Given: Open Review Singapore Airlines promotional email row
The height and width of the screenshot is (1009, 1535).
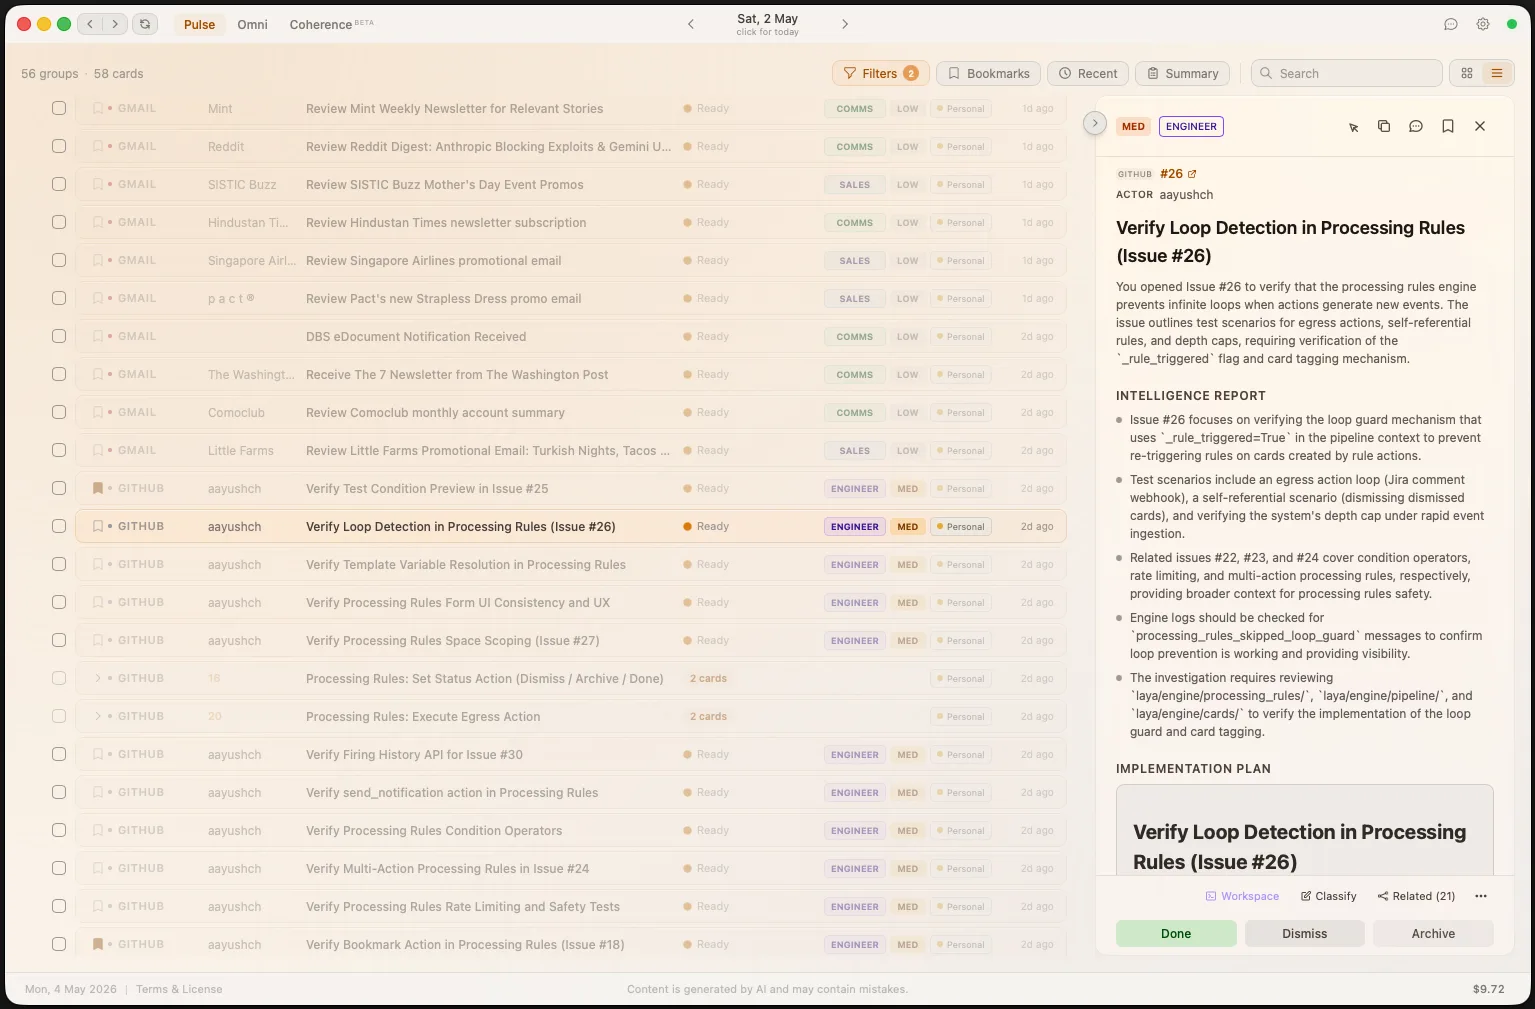Looking at the screenshot, I should (x=571, y=260).
